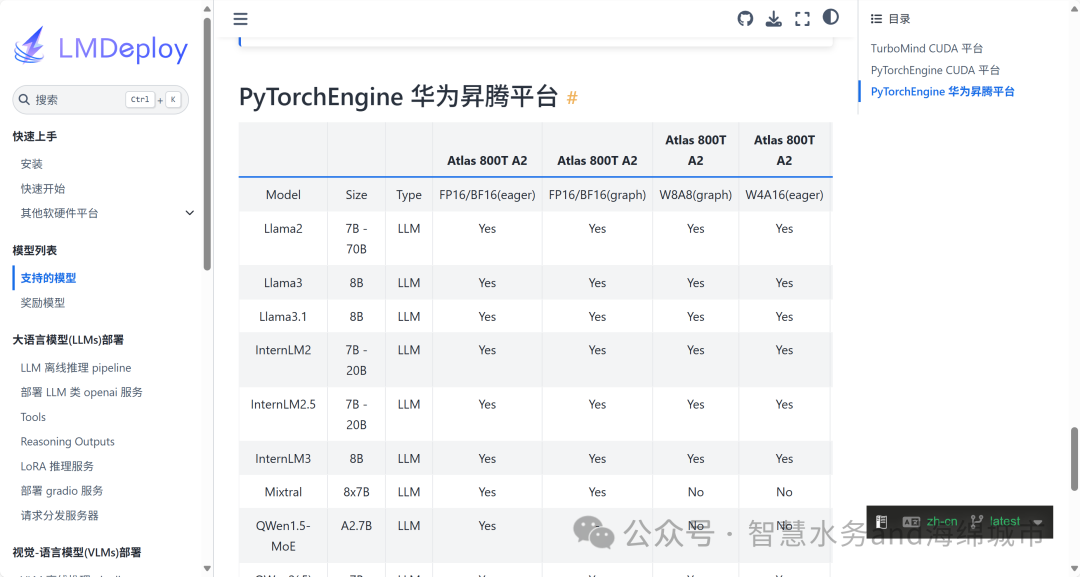Click sidebar scrollbar down arrow
The height and width of the screenshot is (577, 1080).
[207, 569]
